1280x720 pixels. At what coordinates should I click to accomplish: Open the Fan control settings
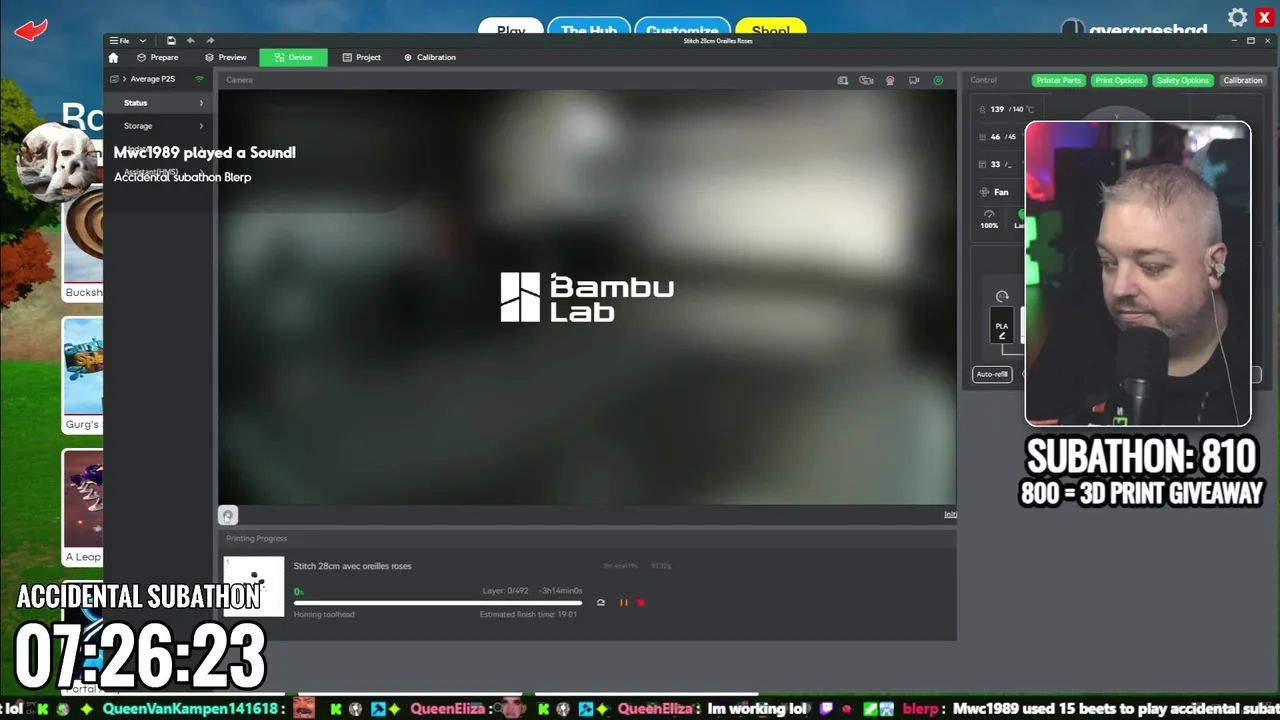(996, 192)
